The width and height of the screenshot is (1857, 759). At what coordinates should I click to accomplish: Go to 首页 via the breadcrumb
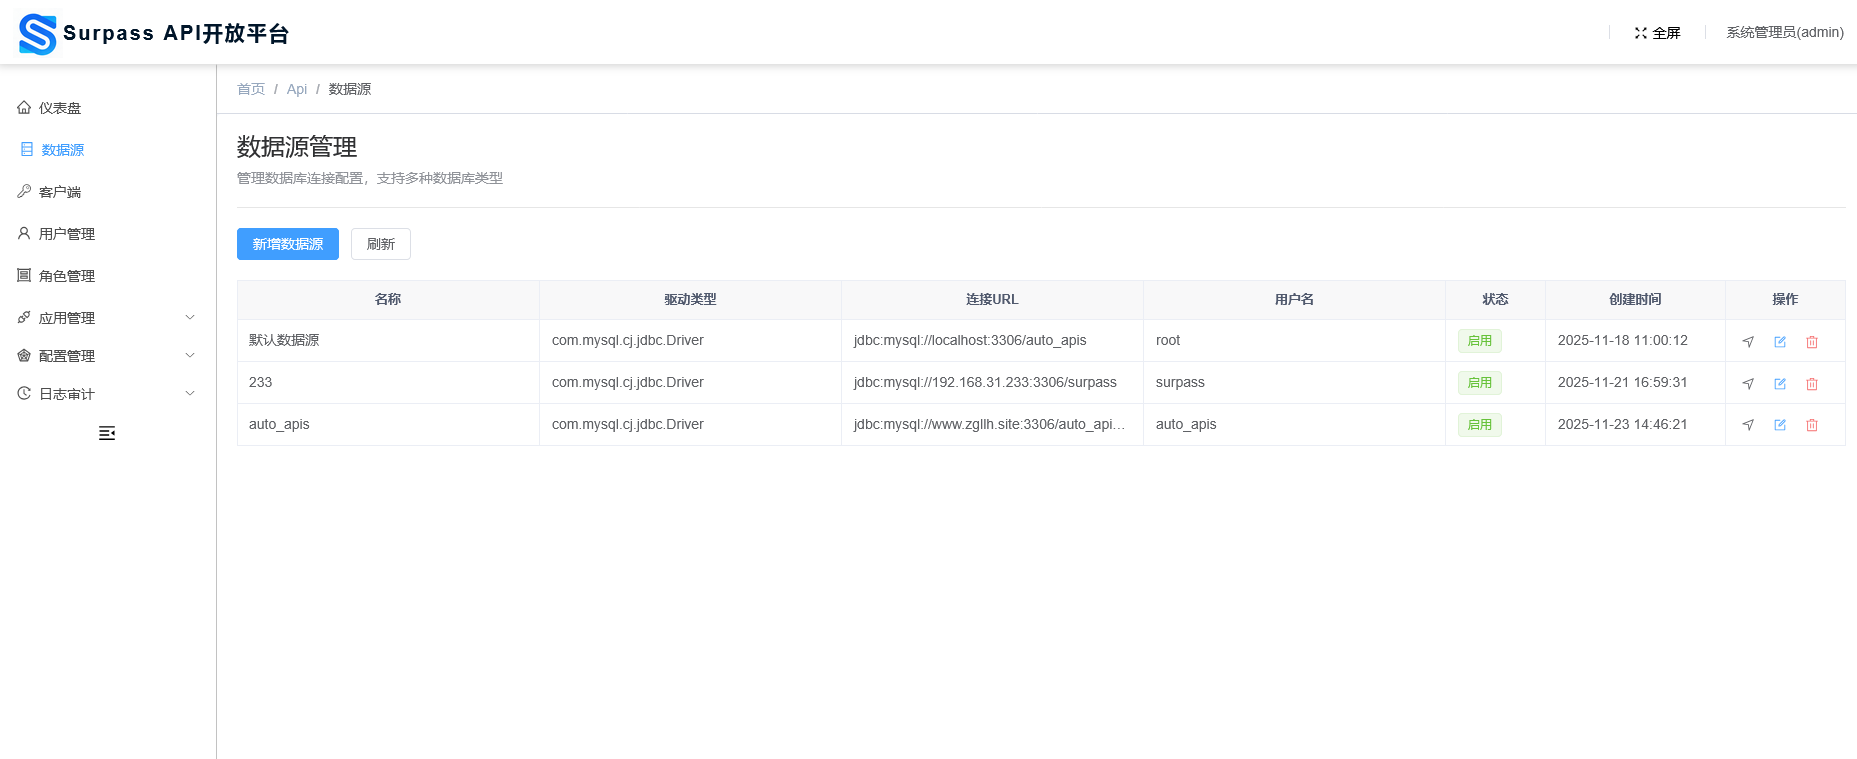click(251, 89)
